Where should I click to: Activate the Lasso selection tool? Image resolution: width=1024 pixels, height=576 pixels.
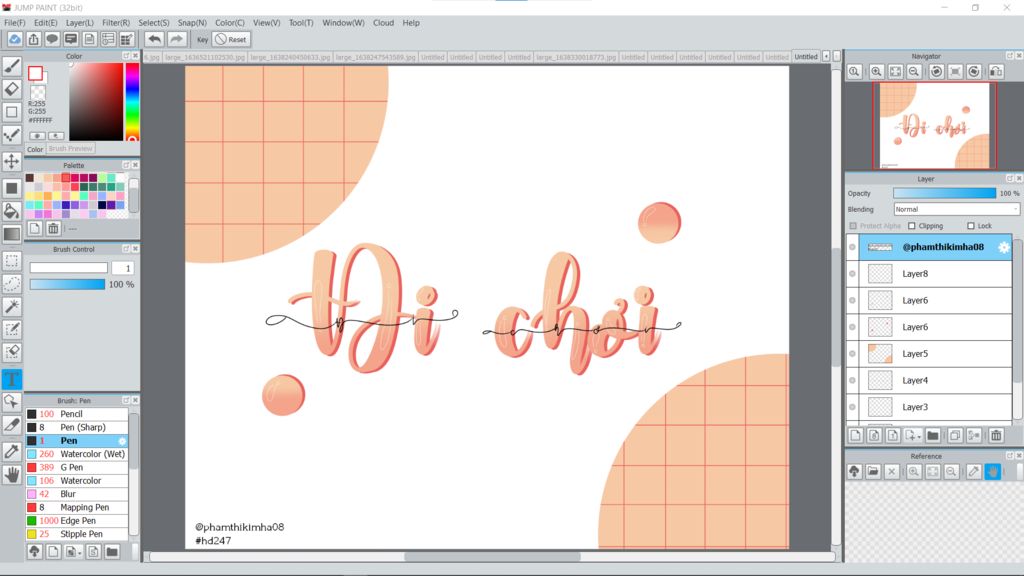12,283
